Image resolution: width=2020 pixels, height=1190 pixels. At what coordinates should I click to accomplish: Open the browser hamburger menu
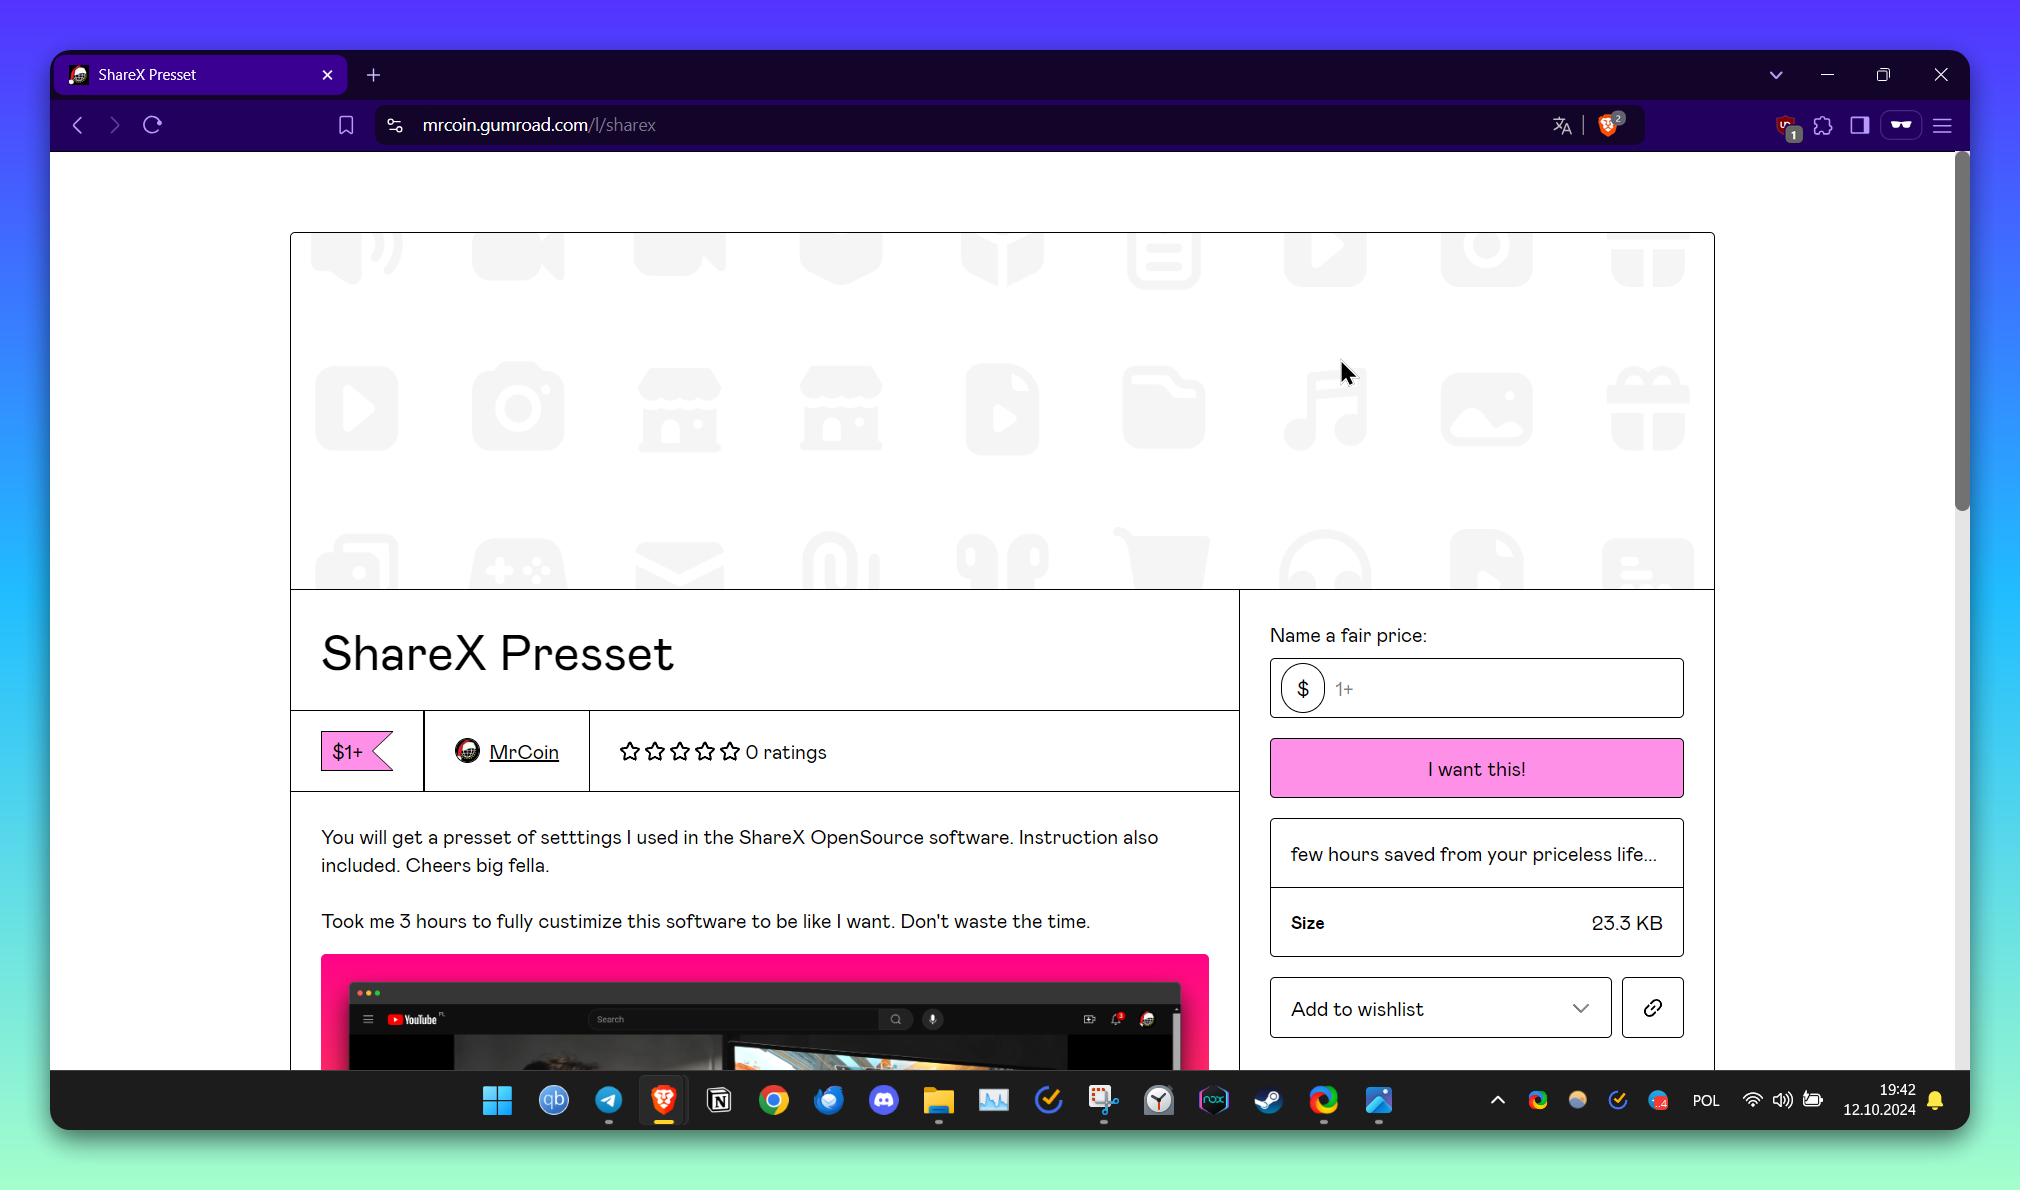1943,125
